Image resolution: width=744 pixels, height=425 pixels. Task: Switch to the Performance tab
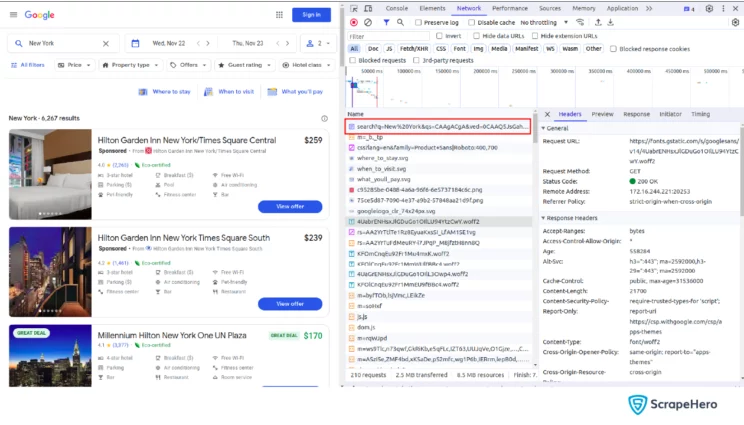(510, 9)
